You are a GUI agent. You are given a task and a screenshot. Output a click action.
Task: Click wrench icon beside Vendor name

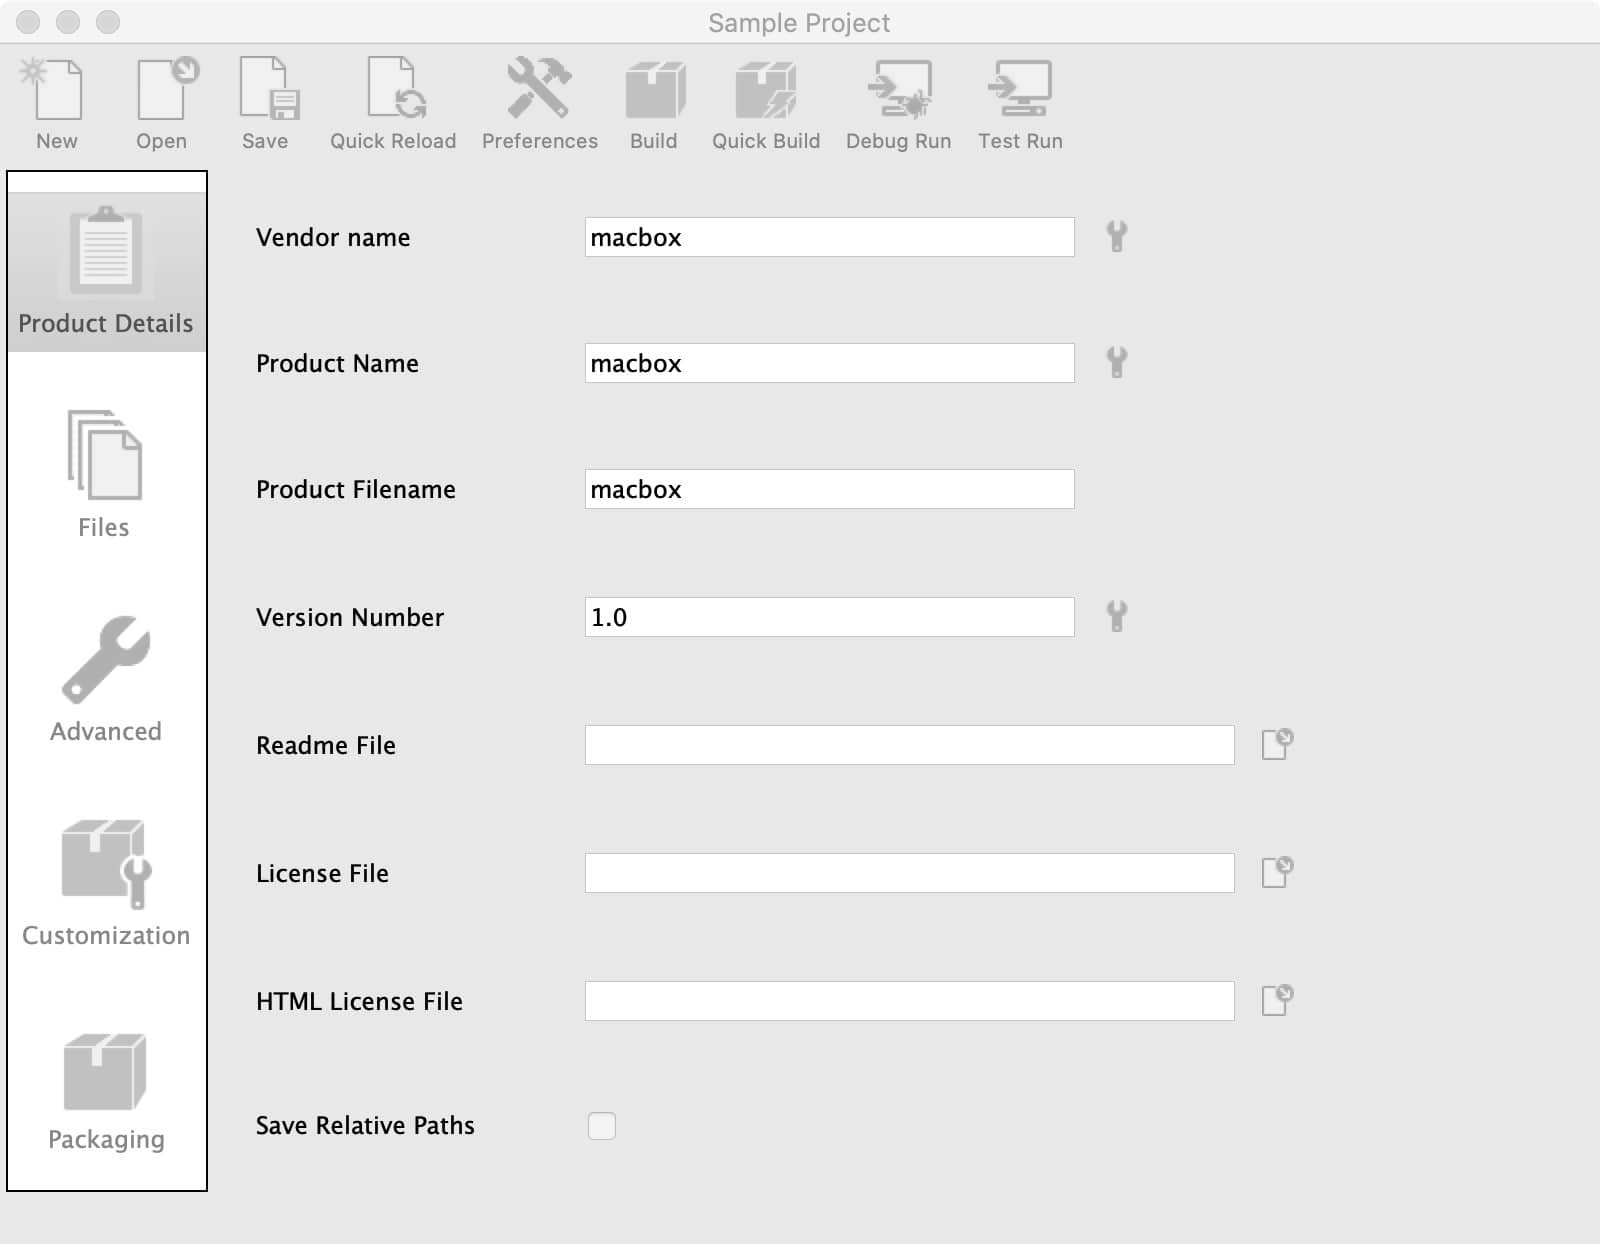pyautogui.click(x=1117, y=236)
